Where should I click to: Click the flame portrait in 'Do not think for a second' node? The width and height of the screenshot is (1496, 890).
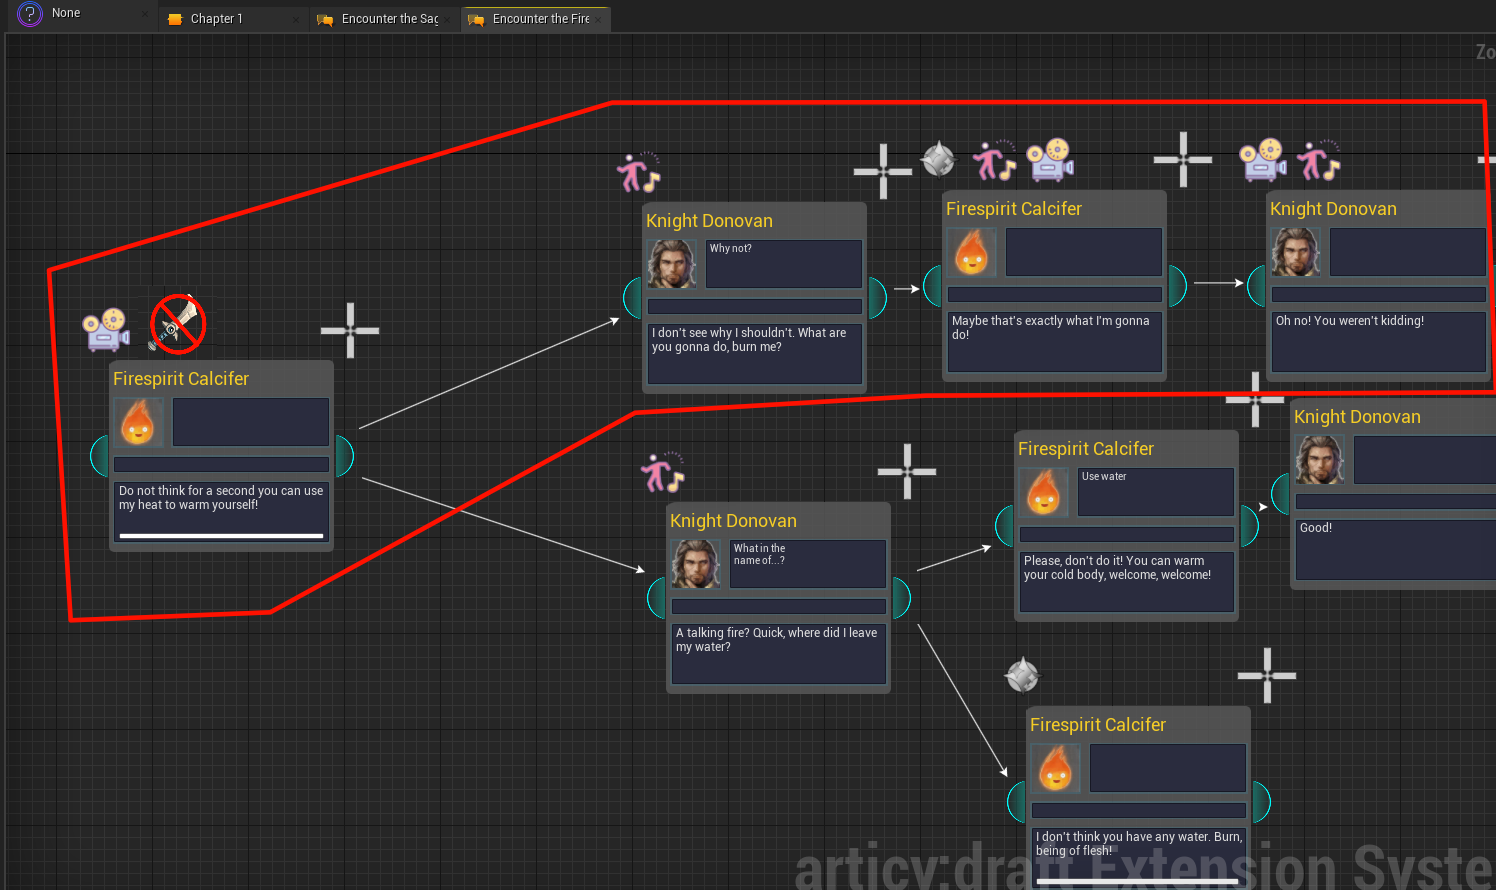[x=139, y=422]
